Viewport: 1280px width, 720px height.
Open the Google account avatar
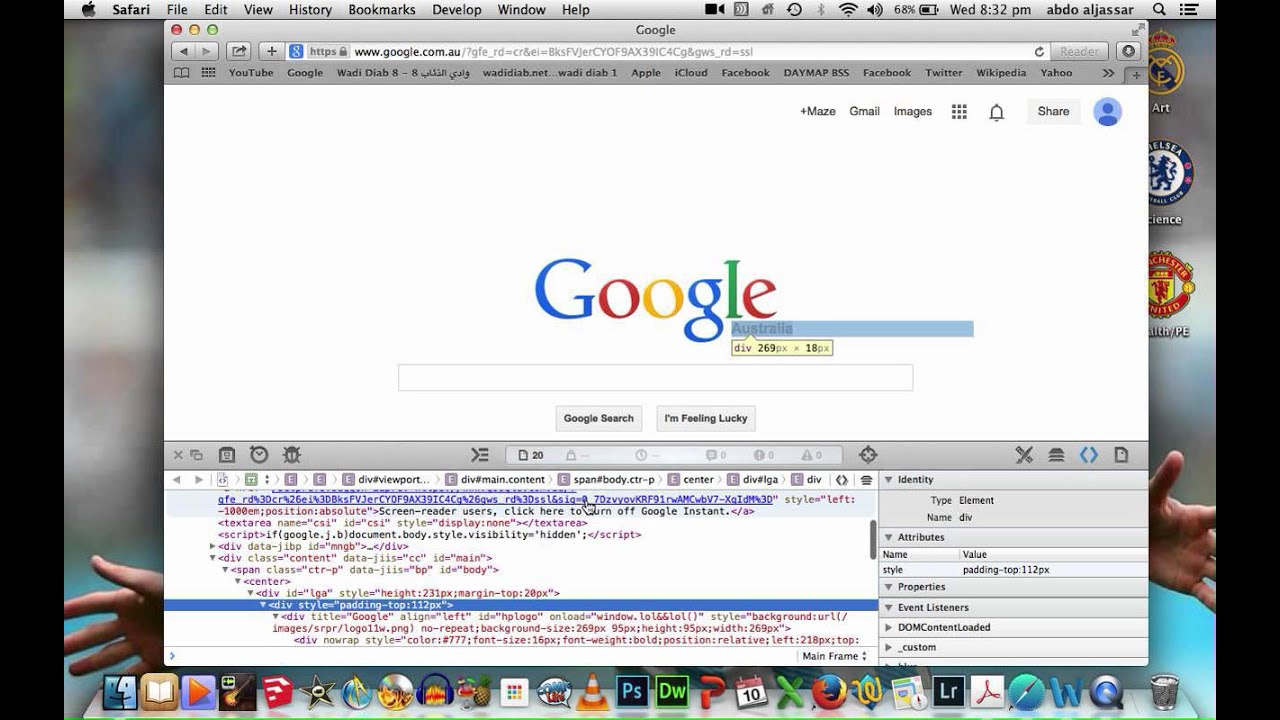click(x=1107, y=112)
